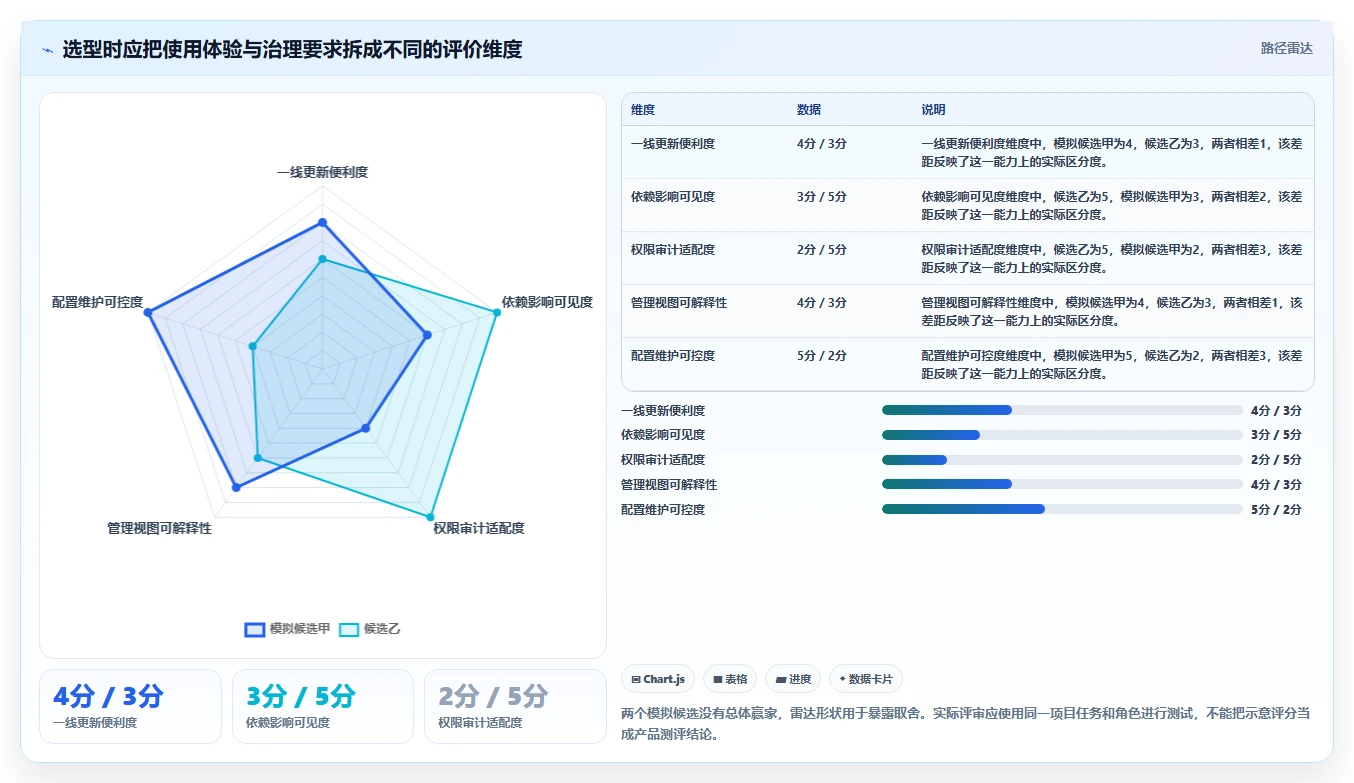Click 候选乙 data point on 管理视图可解释性 axis
The image size is (1354, 783).
pos(257,458)
